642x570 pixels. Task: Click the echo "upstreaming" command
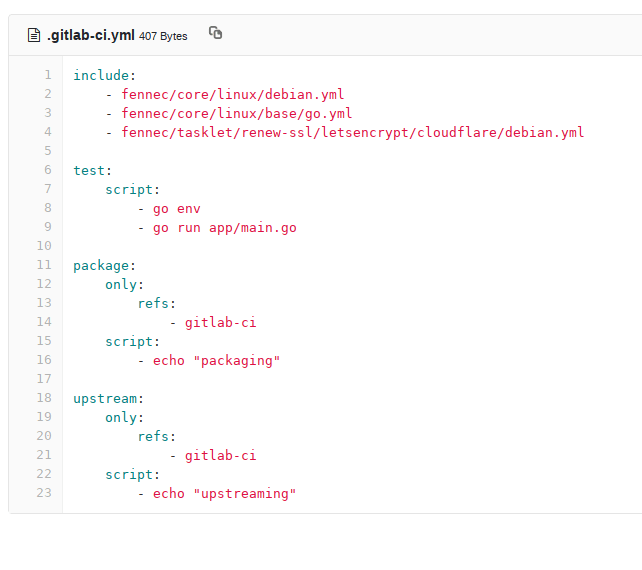click(x=224, y=494)
